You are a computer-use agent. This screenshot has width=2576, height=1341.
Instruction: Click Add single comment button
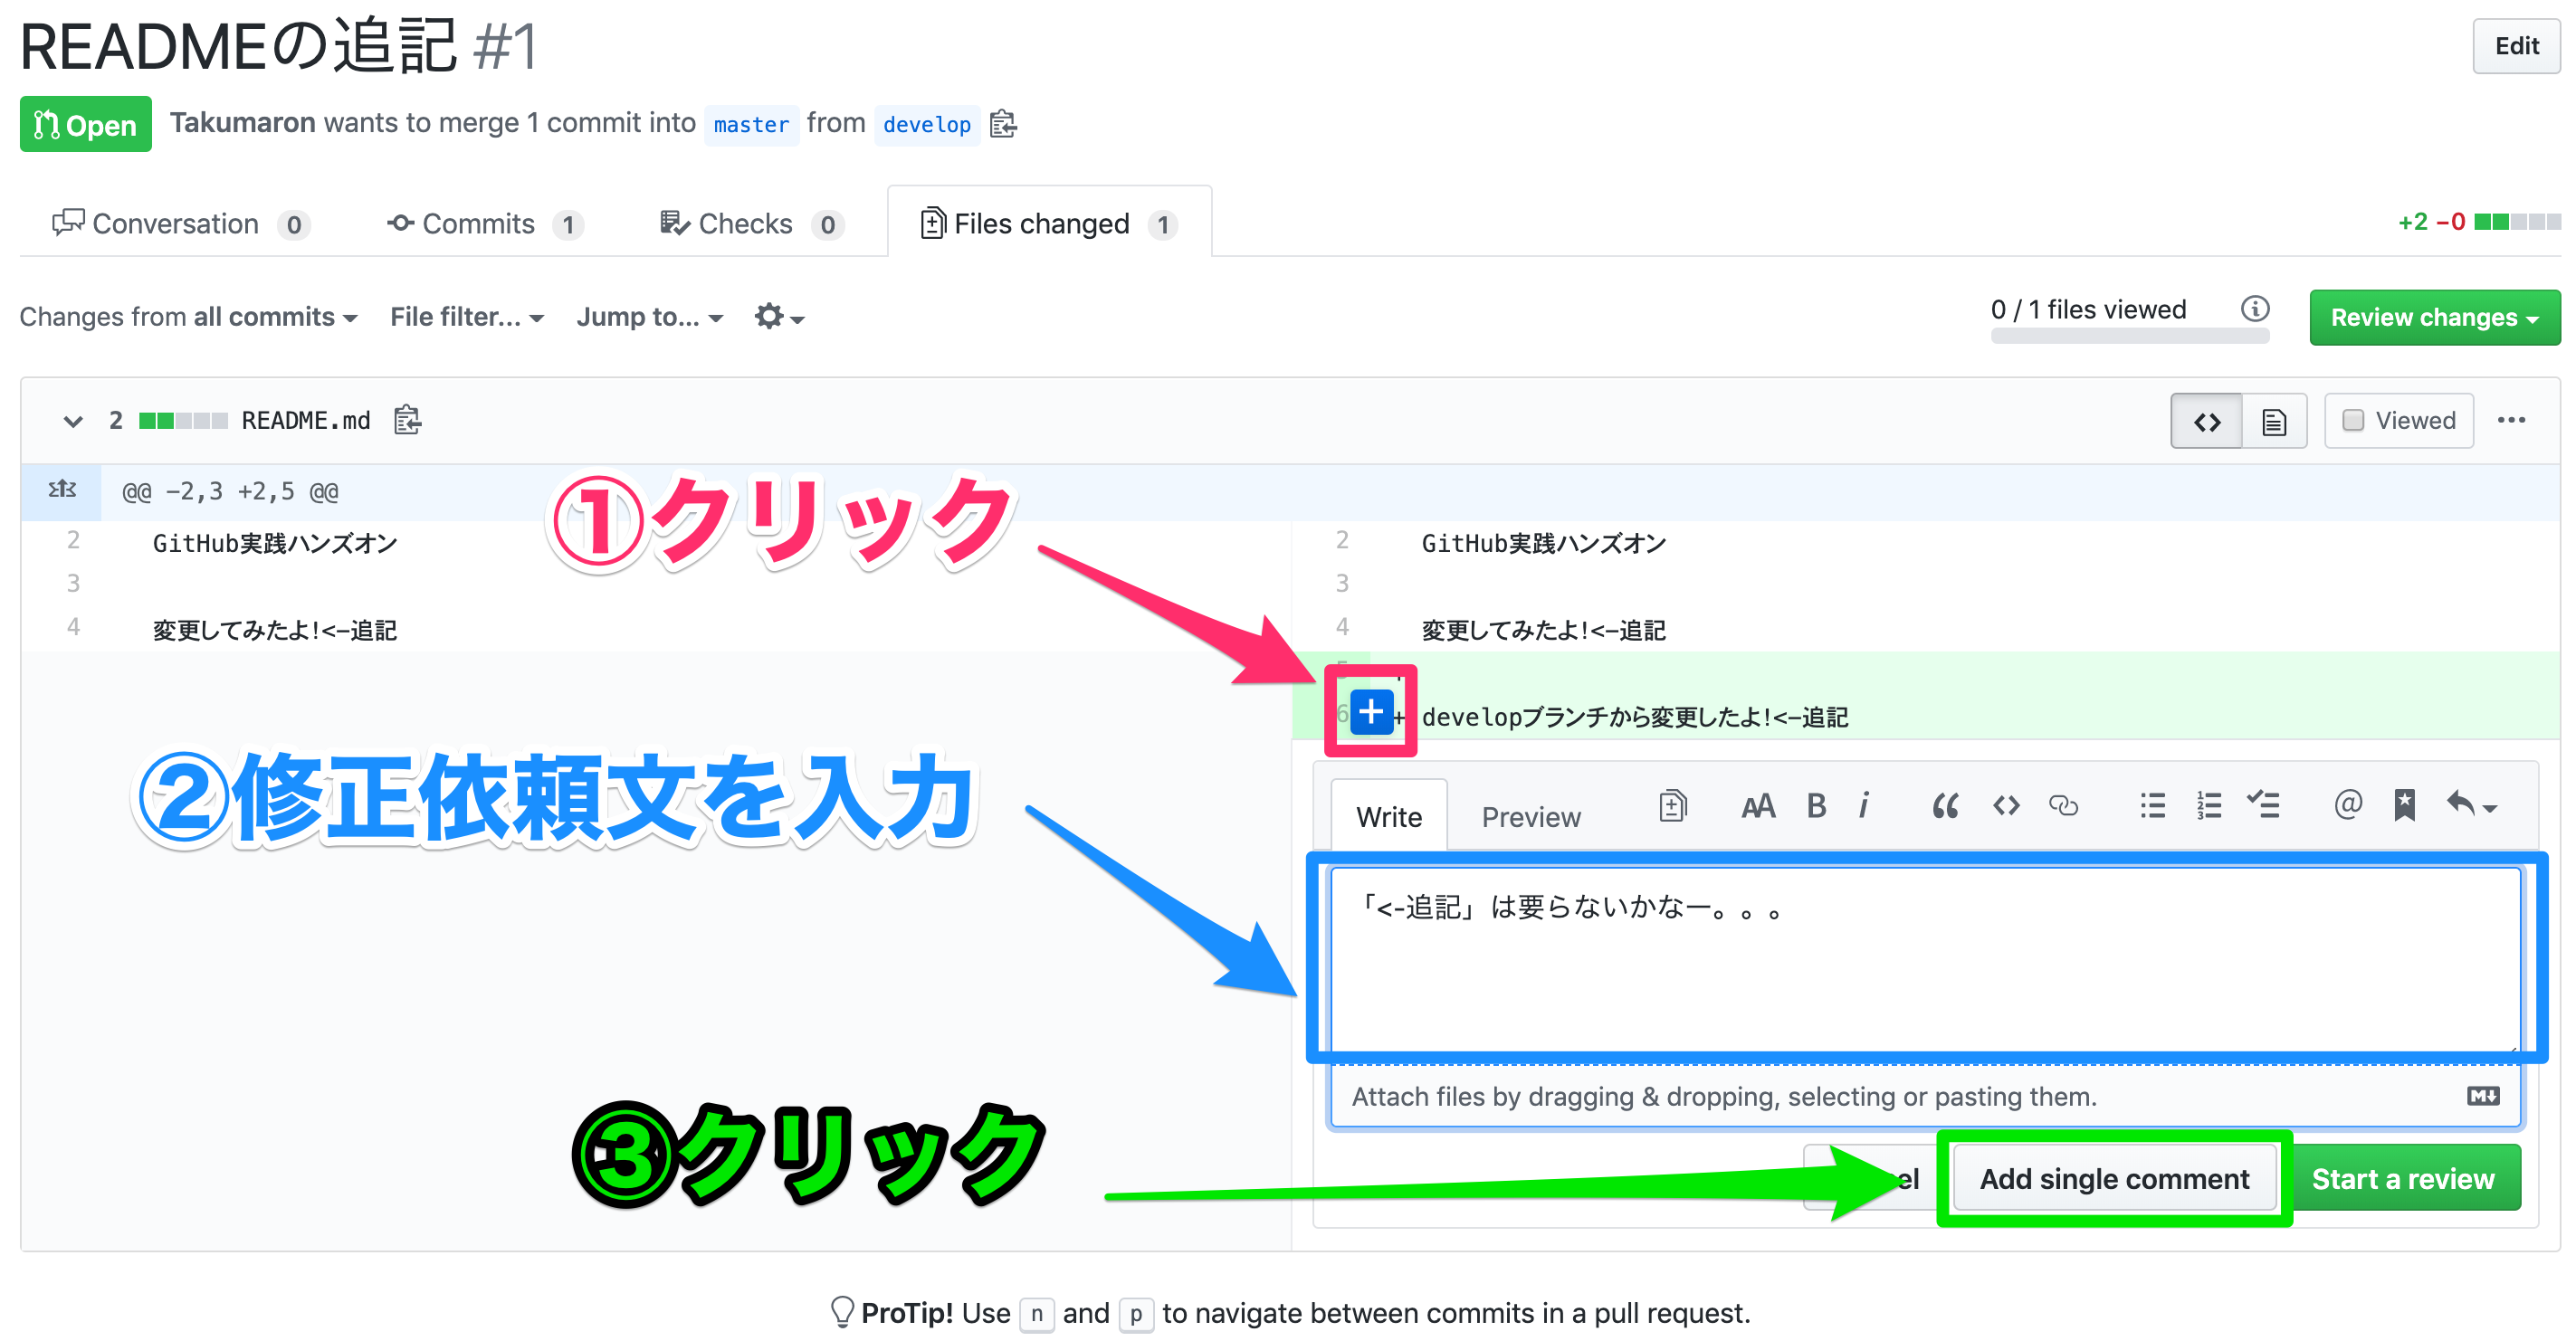[2114, 1179]
